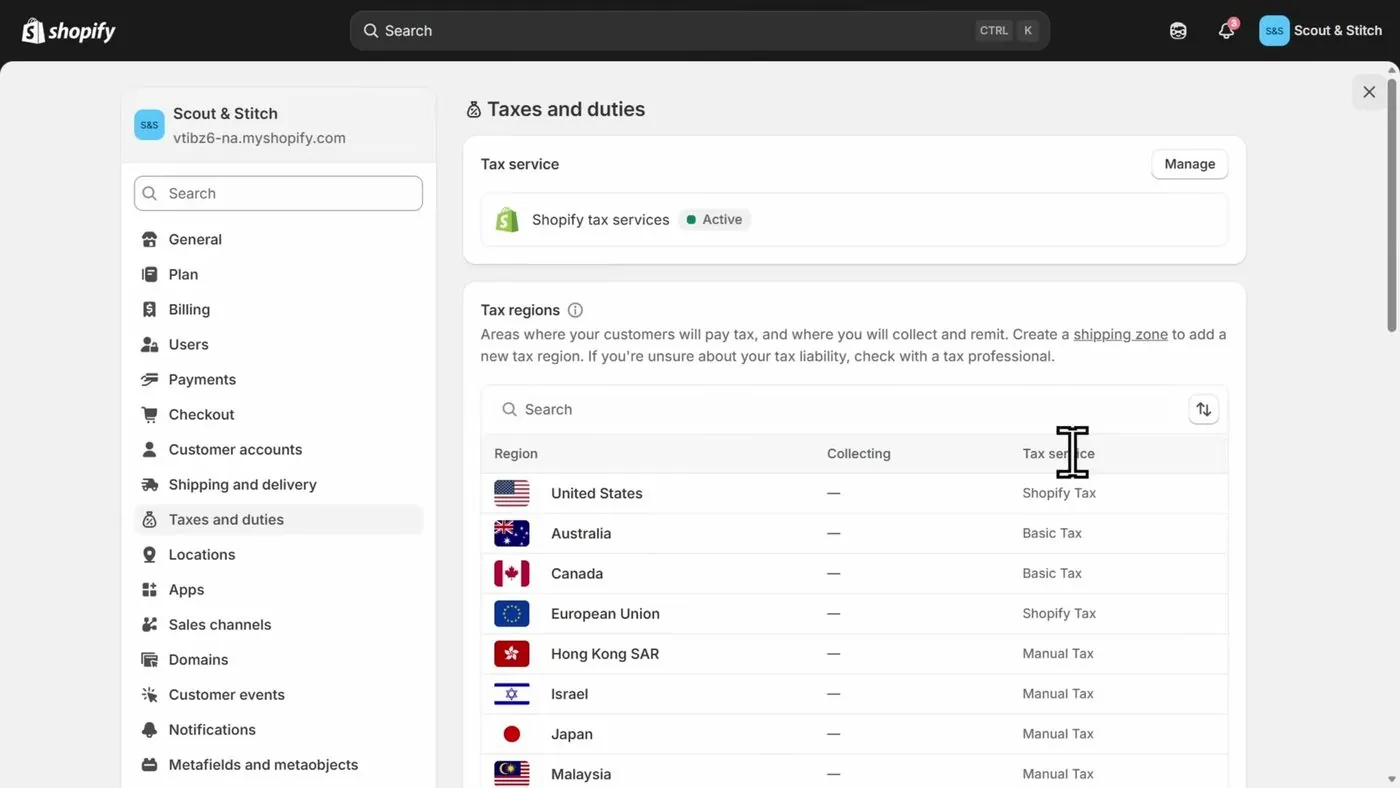
Task: Click the General store icon
Action: coord(149,239)
